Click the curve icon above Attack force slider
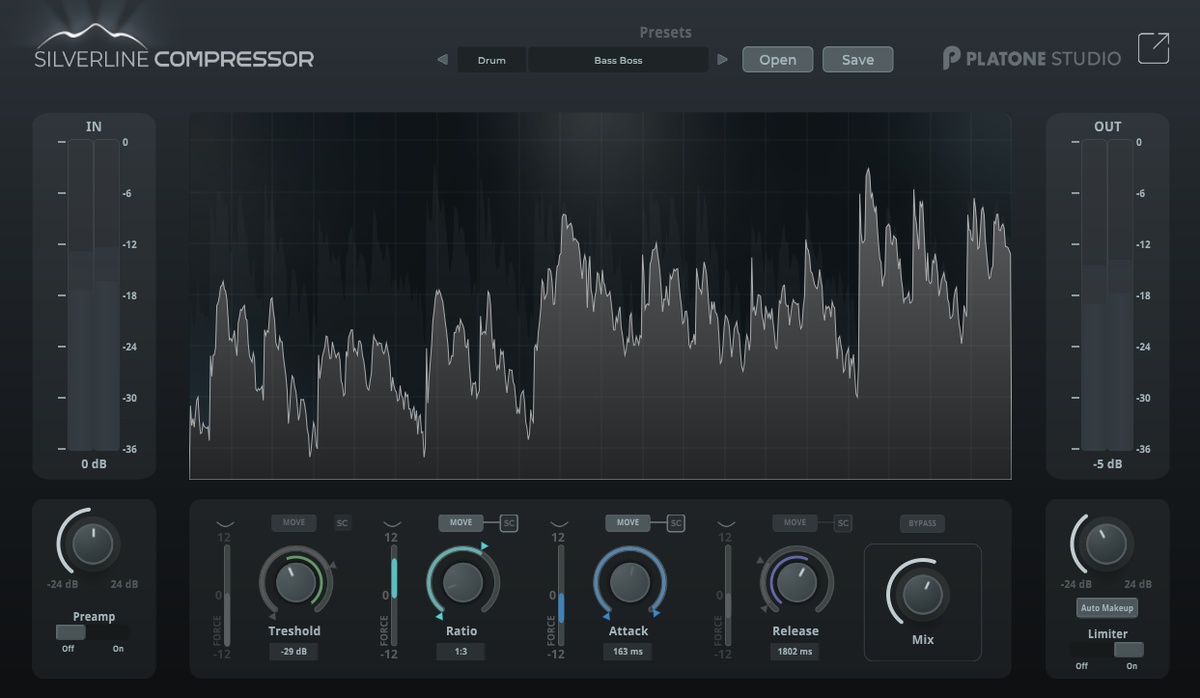The image size is (1200, 698). coord(560,523)
